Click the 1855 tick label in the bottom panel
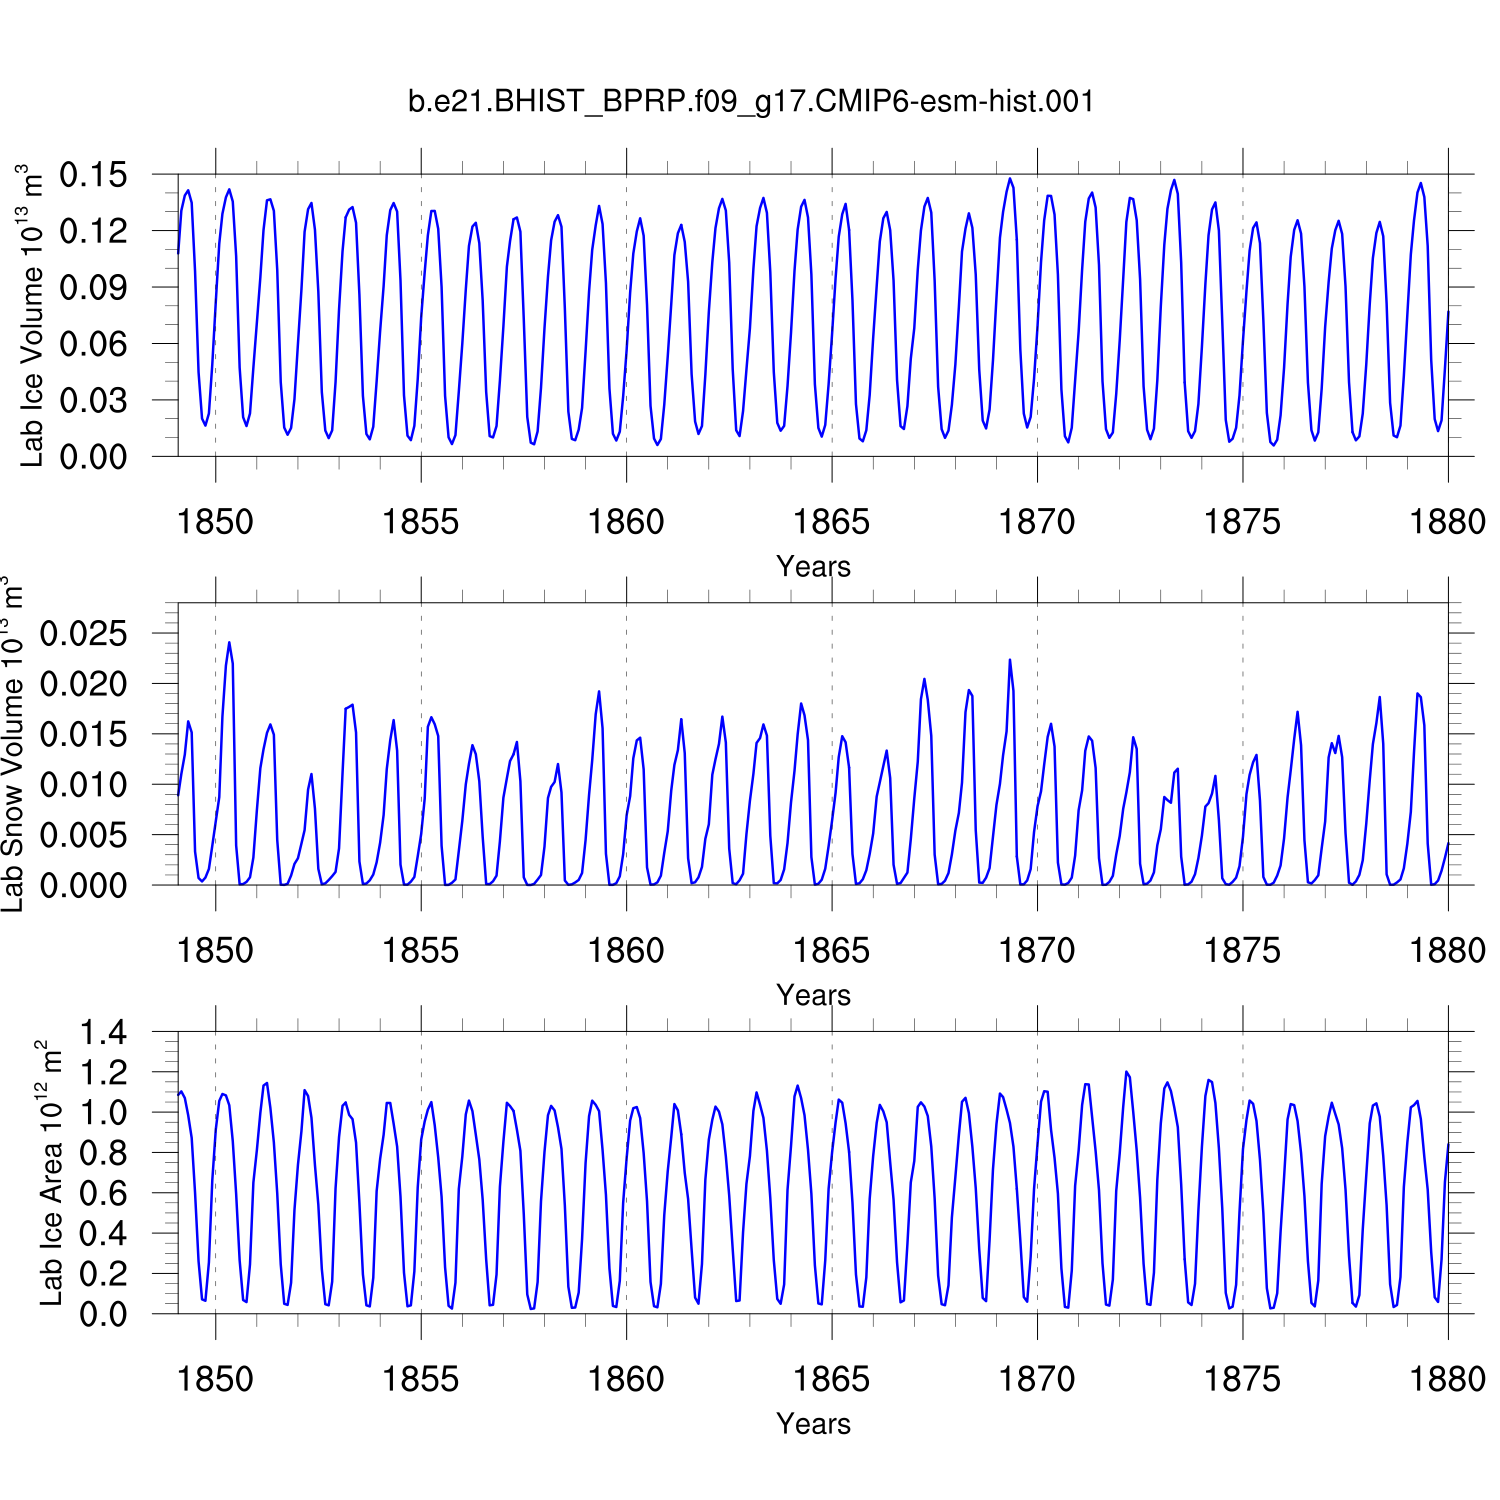This screenshot has width=1500, height=1500. click(x=420, y=1380)
